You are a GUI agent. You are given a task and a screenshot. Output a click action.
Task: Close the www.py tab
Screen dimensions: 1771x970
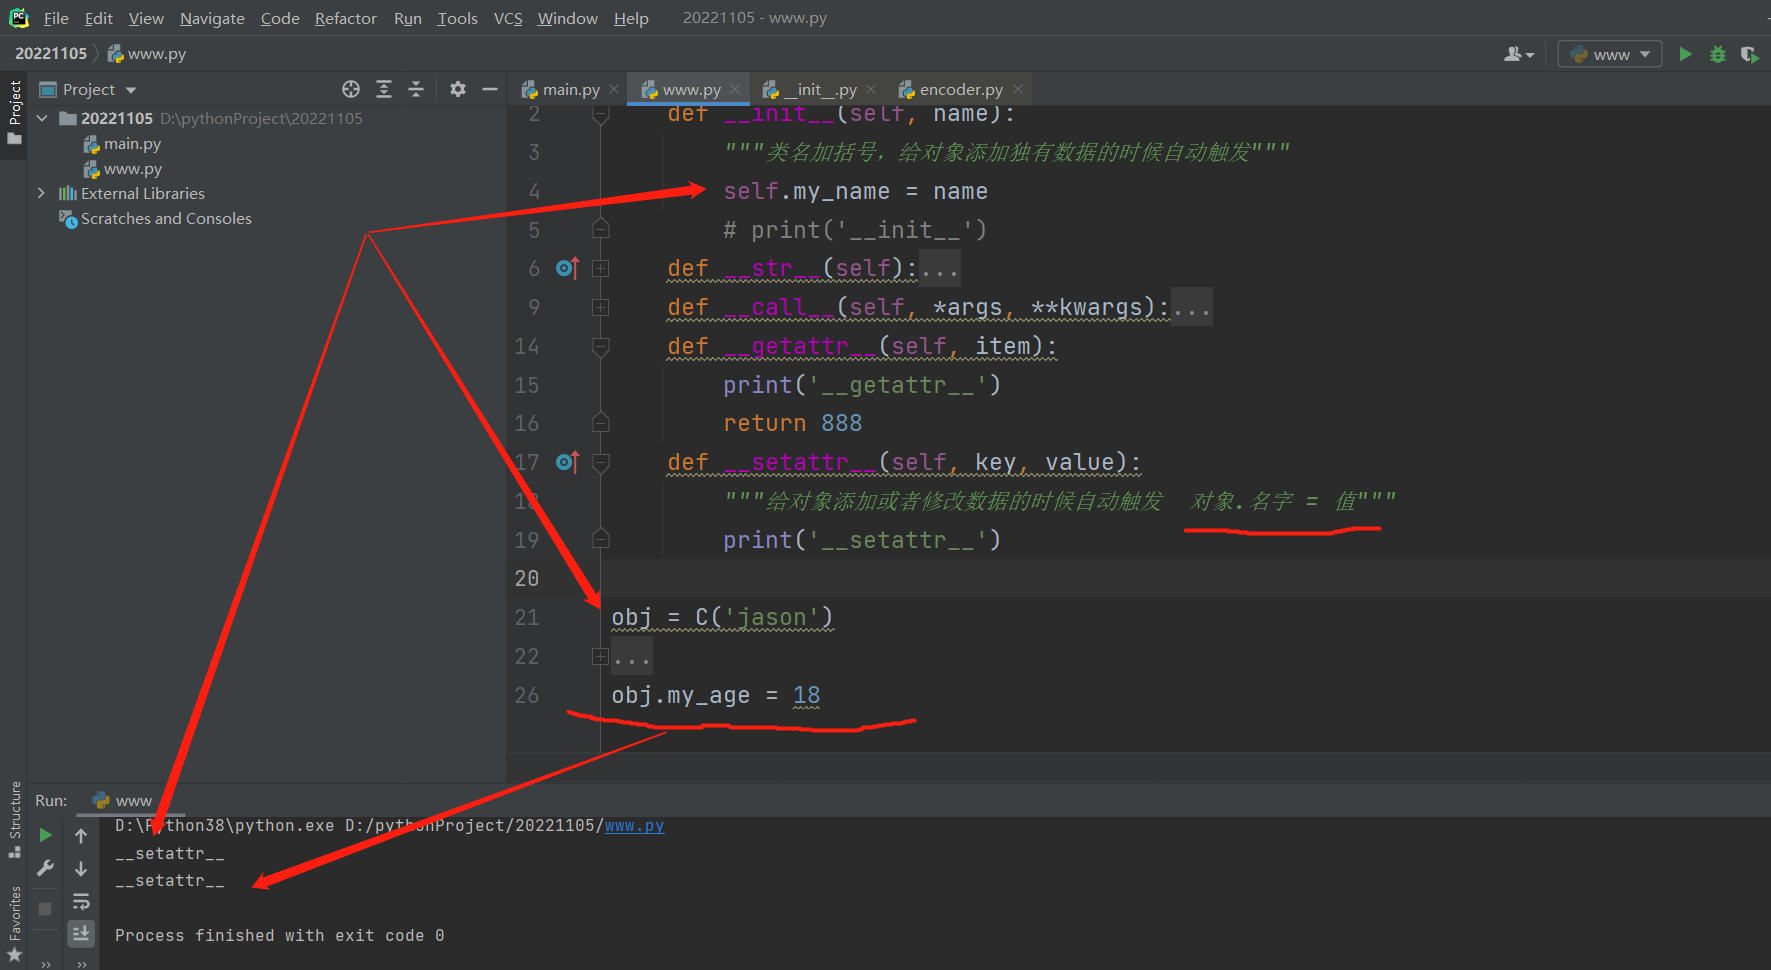click(735, 90)
